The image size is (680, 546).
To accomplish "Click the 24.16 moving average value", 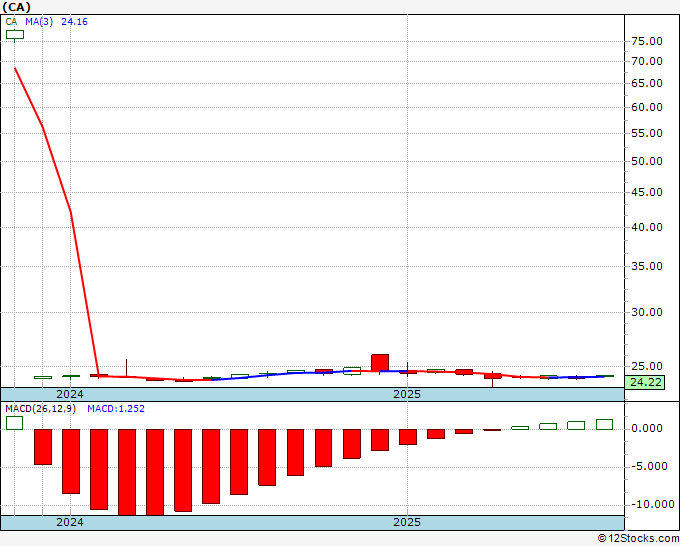I will pyautogui.click(x=74, y=22).
